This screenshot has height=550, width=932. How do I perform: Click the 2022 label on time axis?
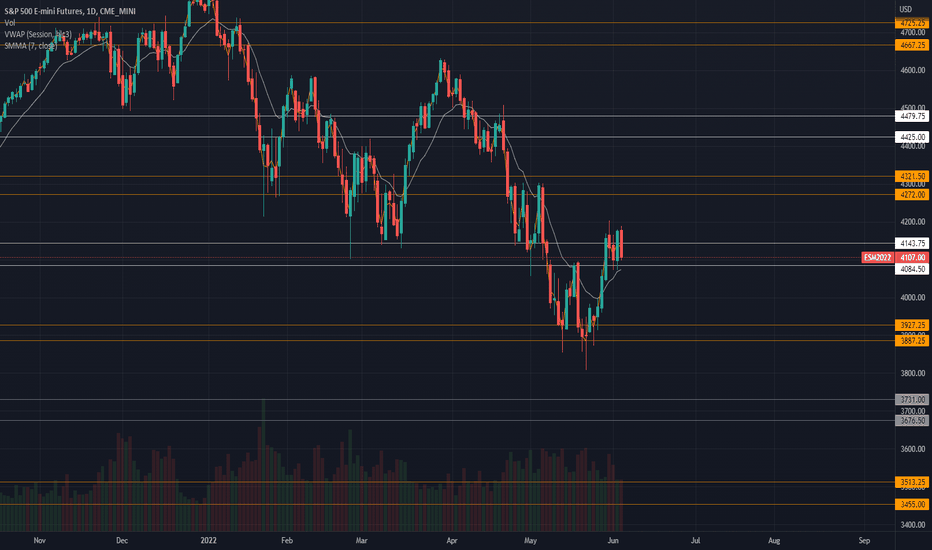coord(209,540)
